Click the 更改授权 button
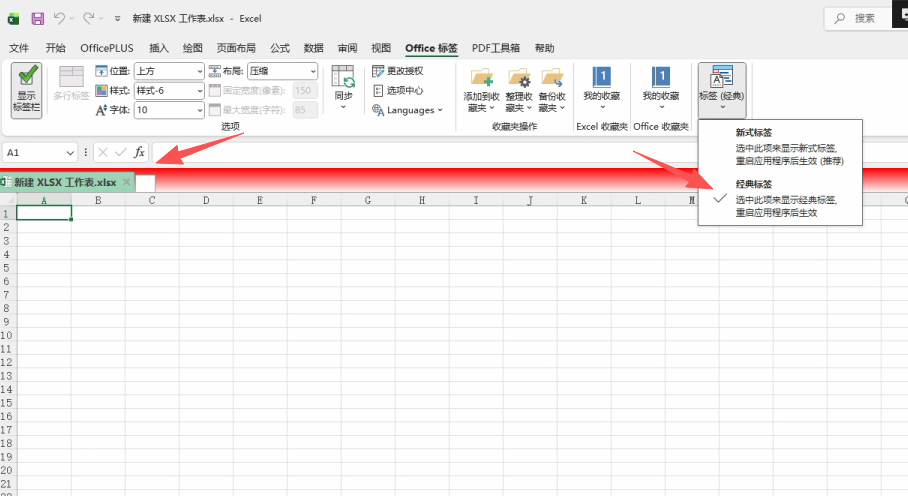This screenshot has height=496, width=908. point(397,71)
